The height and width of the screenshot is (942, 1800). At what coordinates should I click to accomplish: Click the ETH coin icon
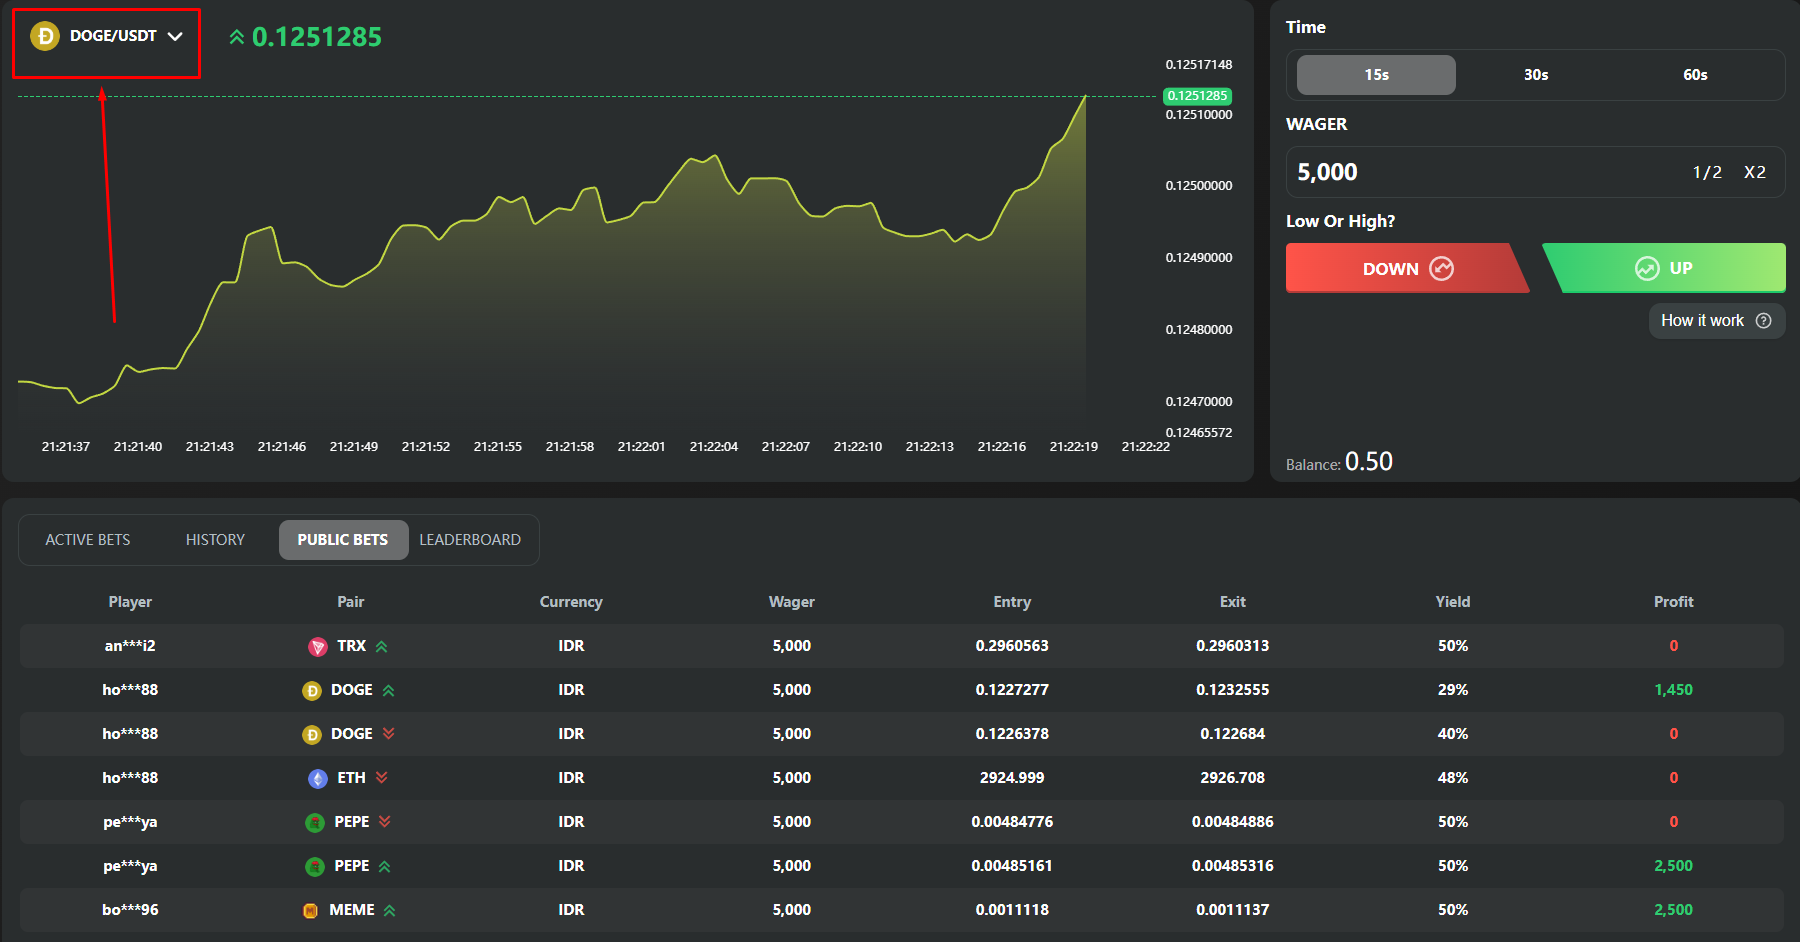[x=318, y=779]
